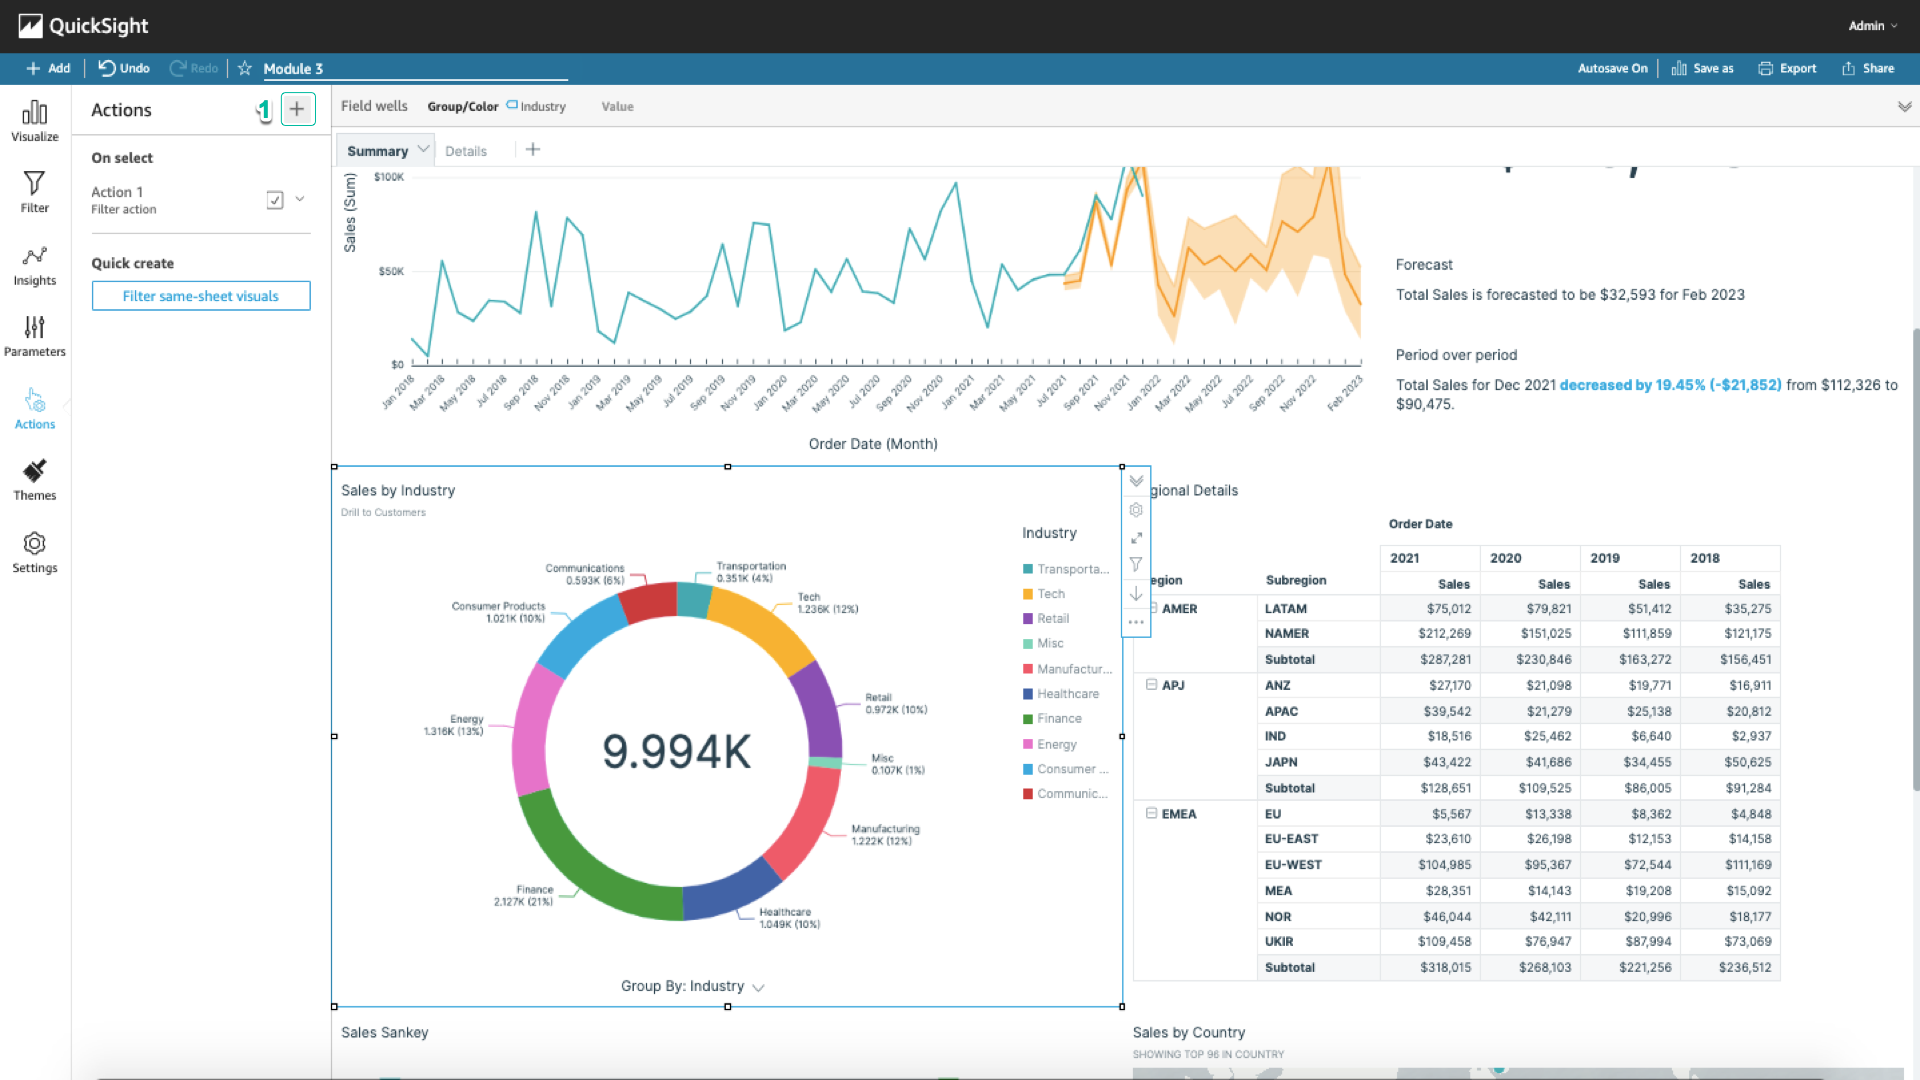Click the Healthcare legend entry
The image size is (1920, 1080).
[x=1060, y=694]
